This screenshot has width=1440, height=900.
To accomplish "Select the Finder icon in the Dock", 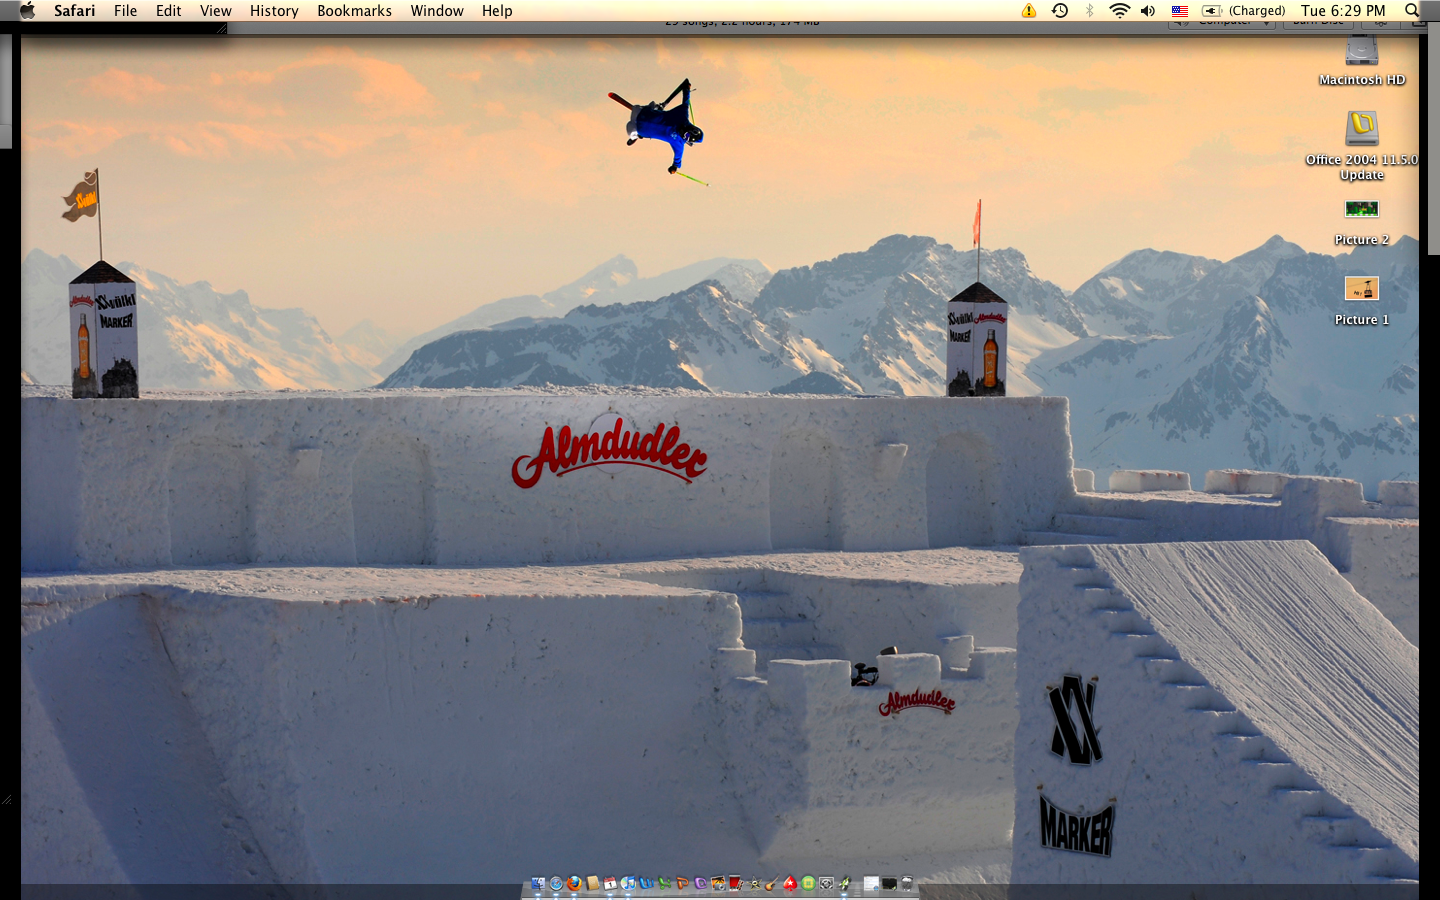I will (x=538, y=884).
